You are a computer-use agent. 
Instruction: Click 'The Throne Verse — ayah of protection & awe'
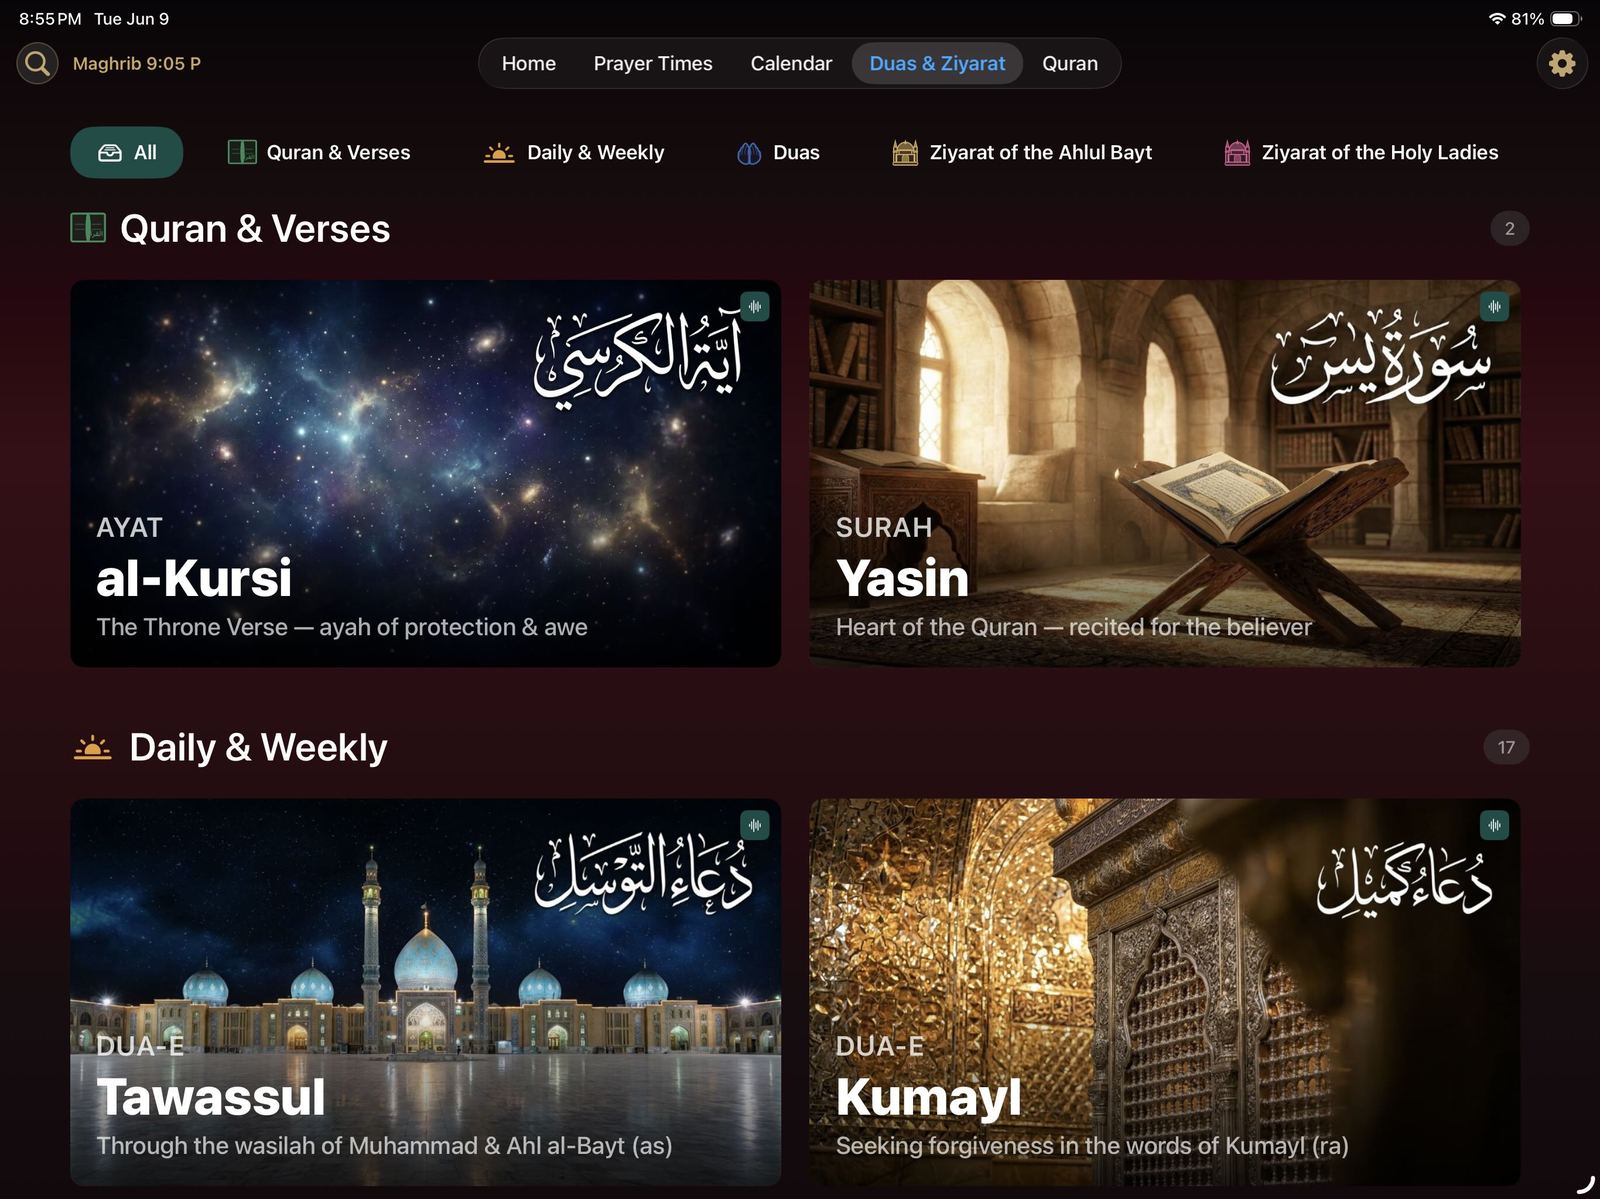pos(342,627)
